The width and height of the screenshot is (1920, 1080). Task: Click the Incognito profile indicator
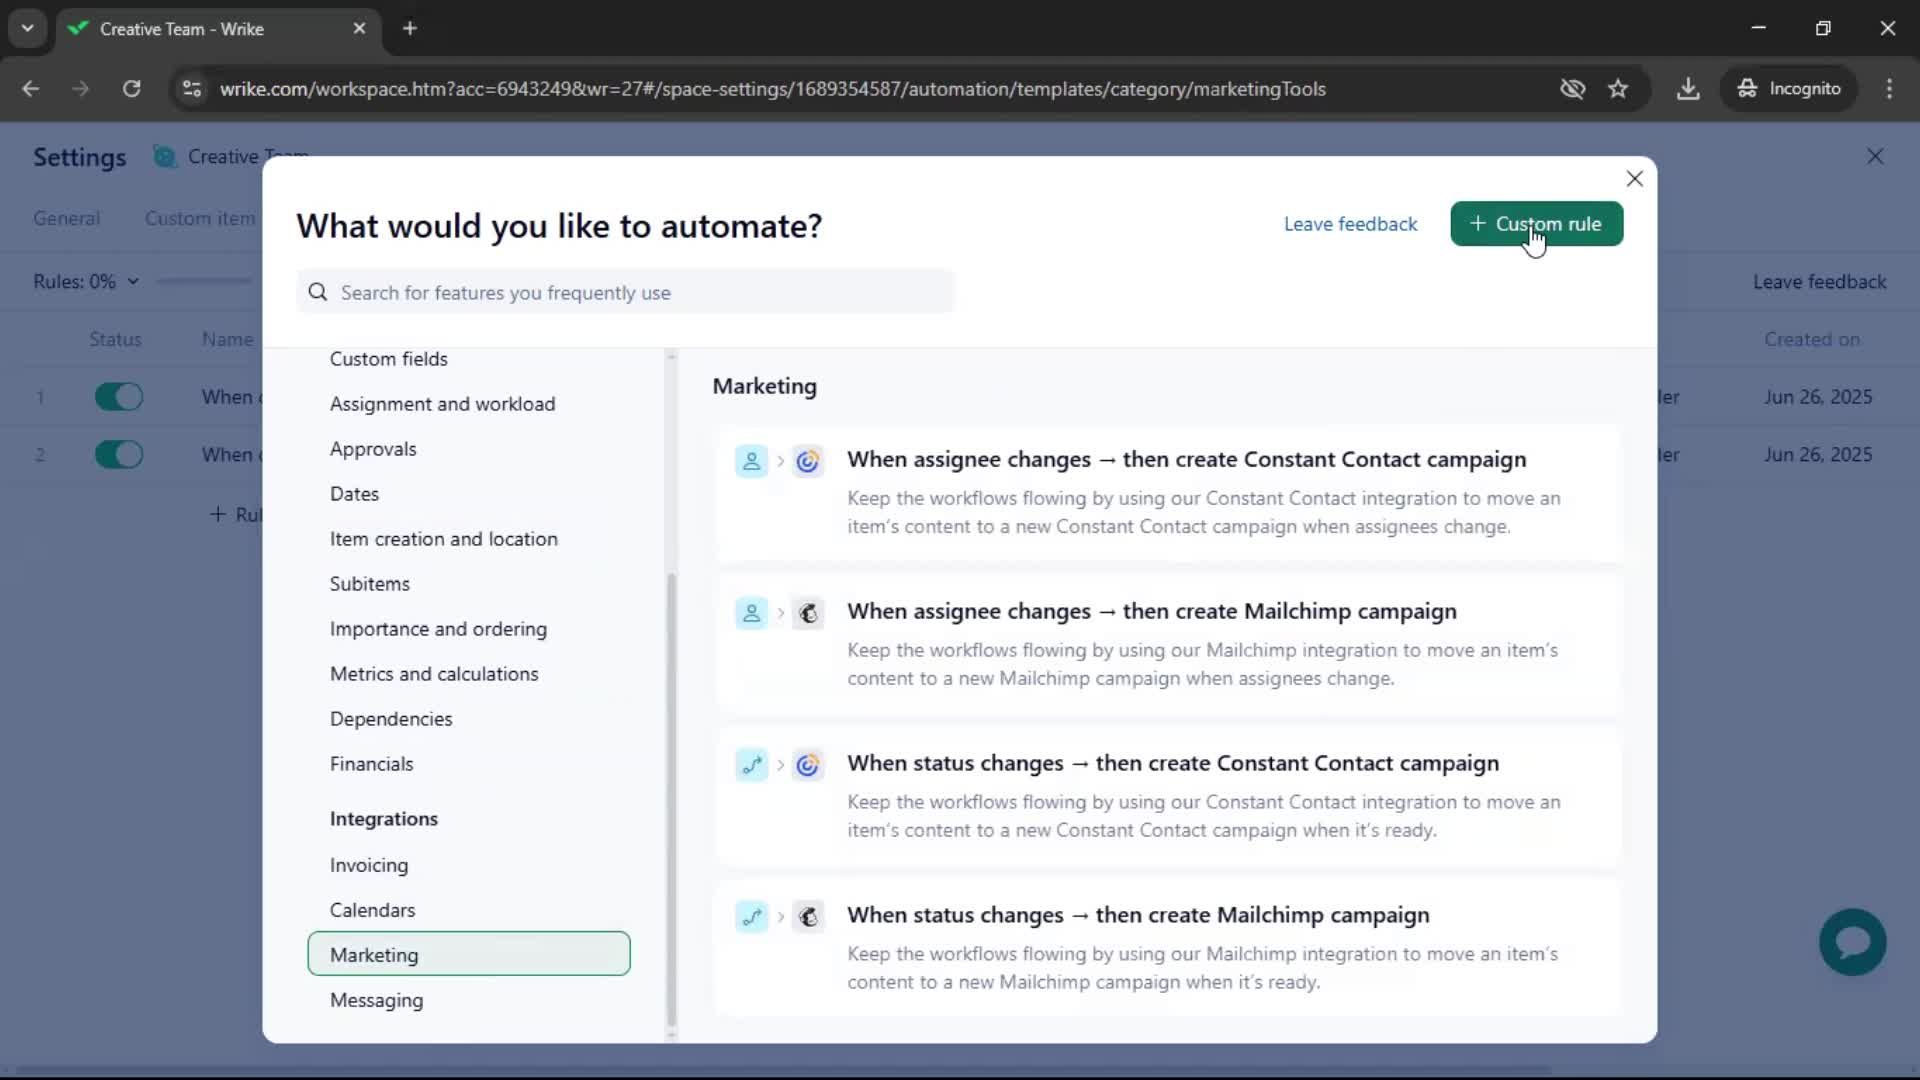[x=1789, y=89]
